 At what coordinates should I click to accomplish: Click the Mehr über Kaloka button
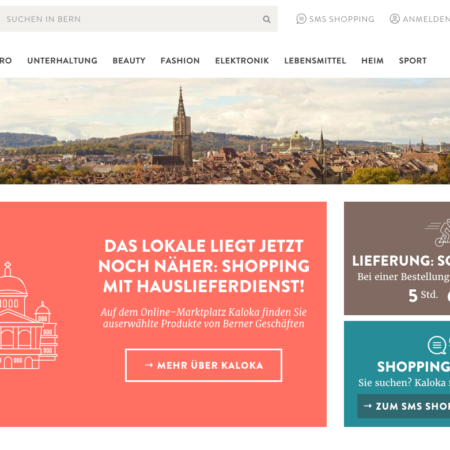click(204, 365)
